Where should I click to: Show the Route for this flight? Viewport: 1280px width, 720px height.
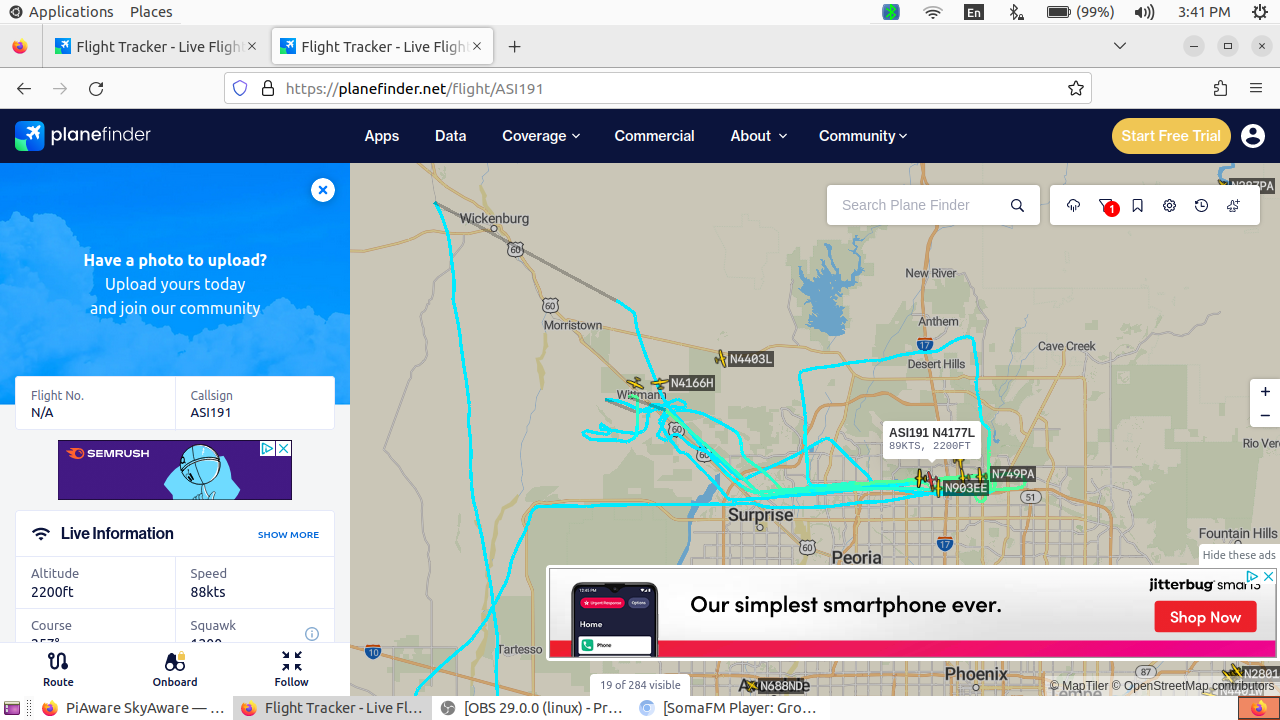tap(58, 670)
